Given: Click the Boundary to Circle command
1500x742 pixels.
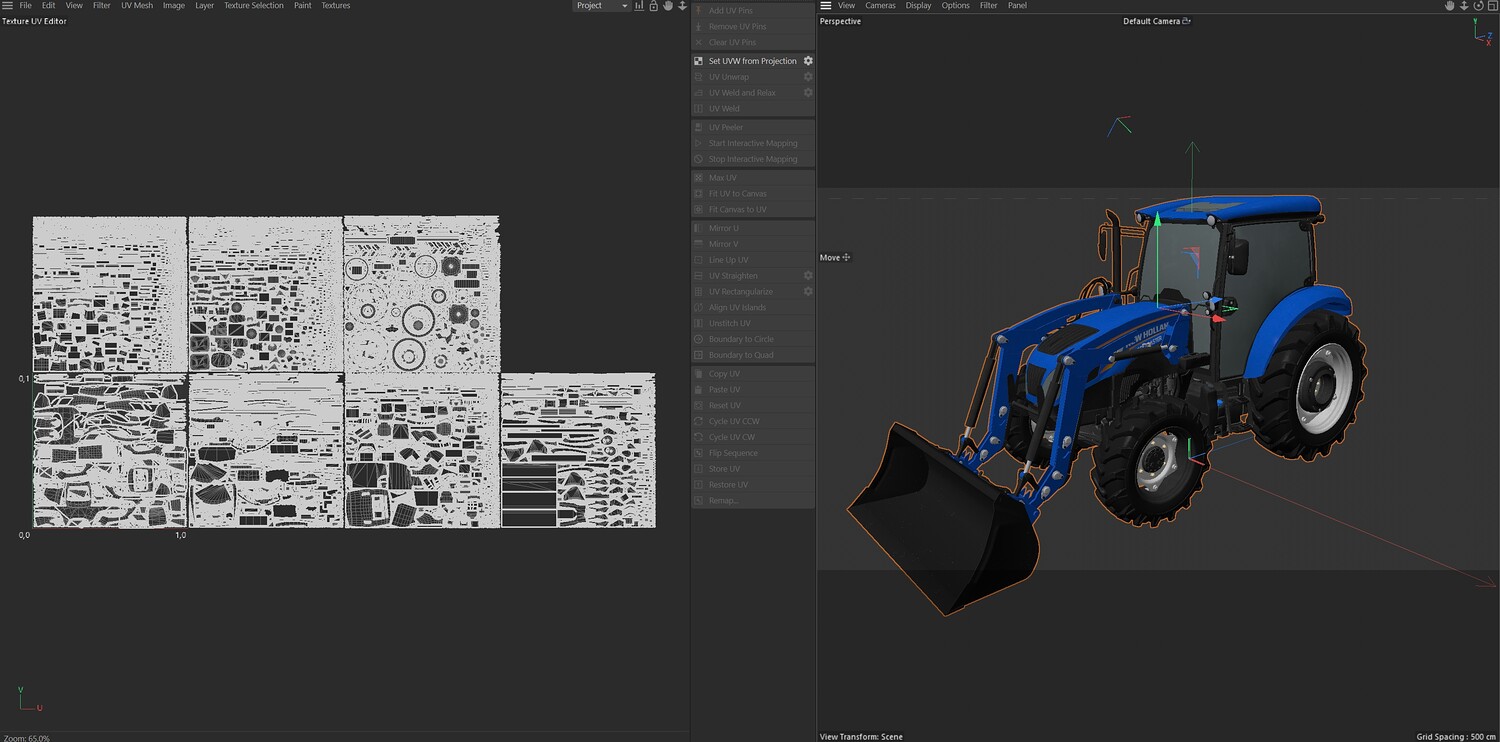Looking at the screenshot, I should click(753, 340).
